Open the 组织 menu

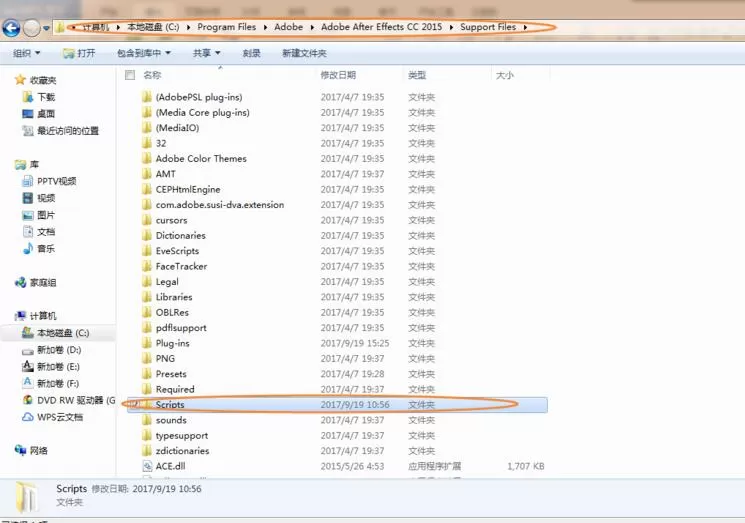(x=27, y=53)
